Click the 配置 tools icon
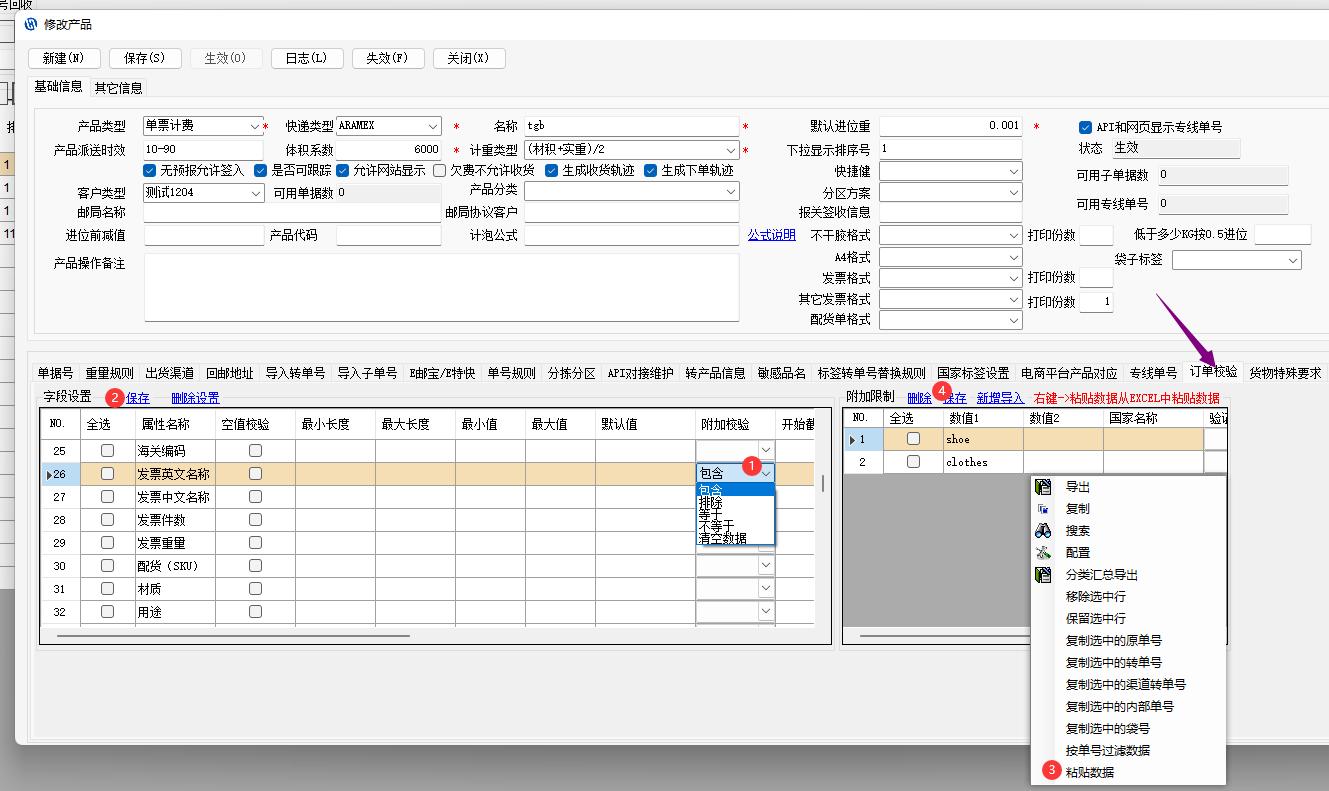Image resolution: width=1329 pixels, height=791 pixels. pos(1043,553)
